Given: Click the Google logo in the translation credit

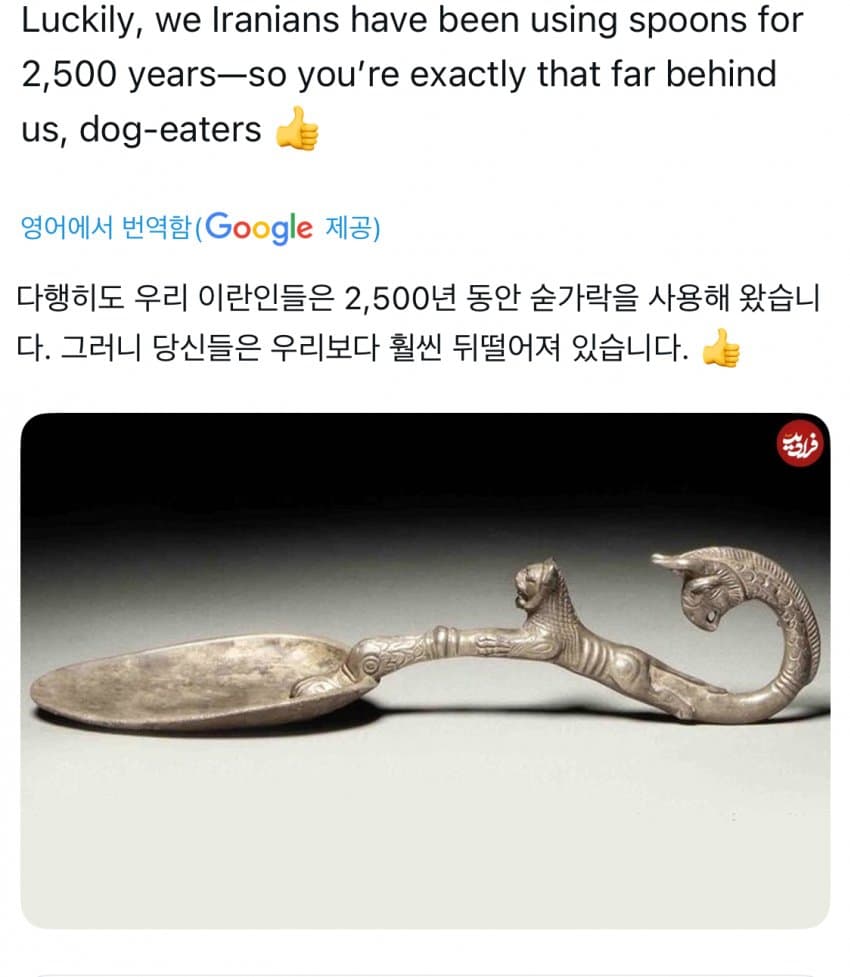Looking at the screenshot, I should 259,228.
